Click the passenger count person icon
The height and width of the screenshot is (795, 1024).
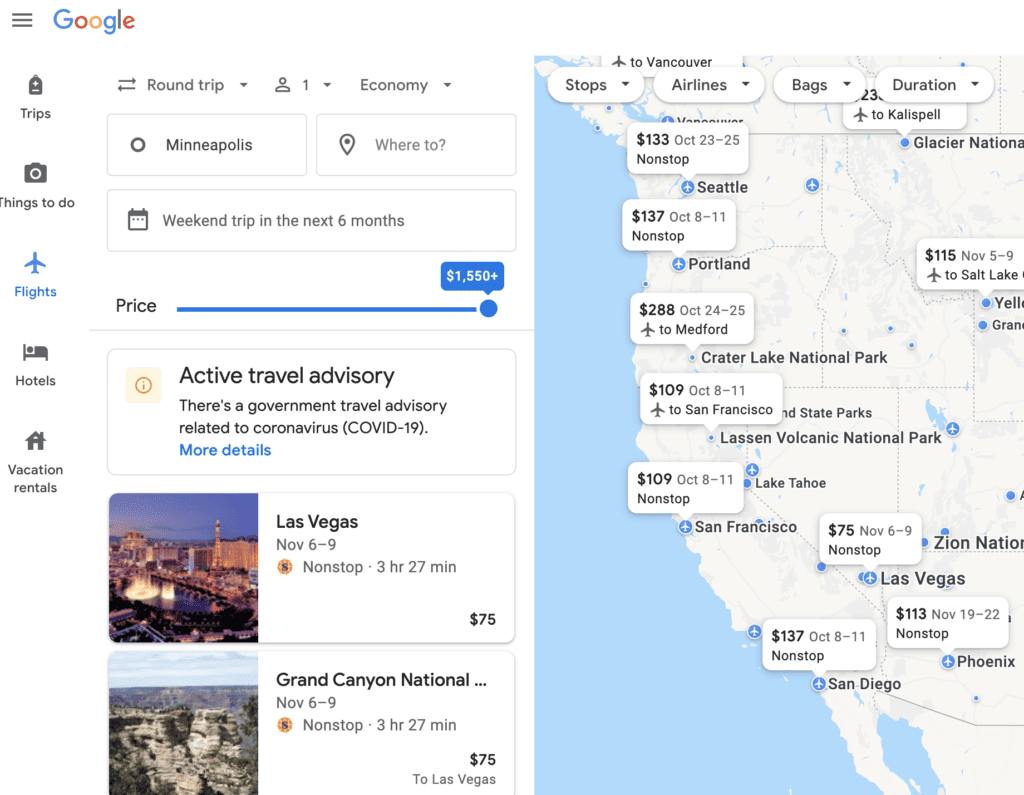coord(283,85)
